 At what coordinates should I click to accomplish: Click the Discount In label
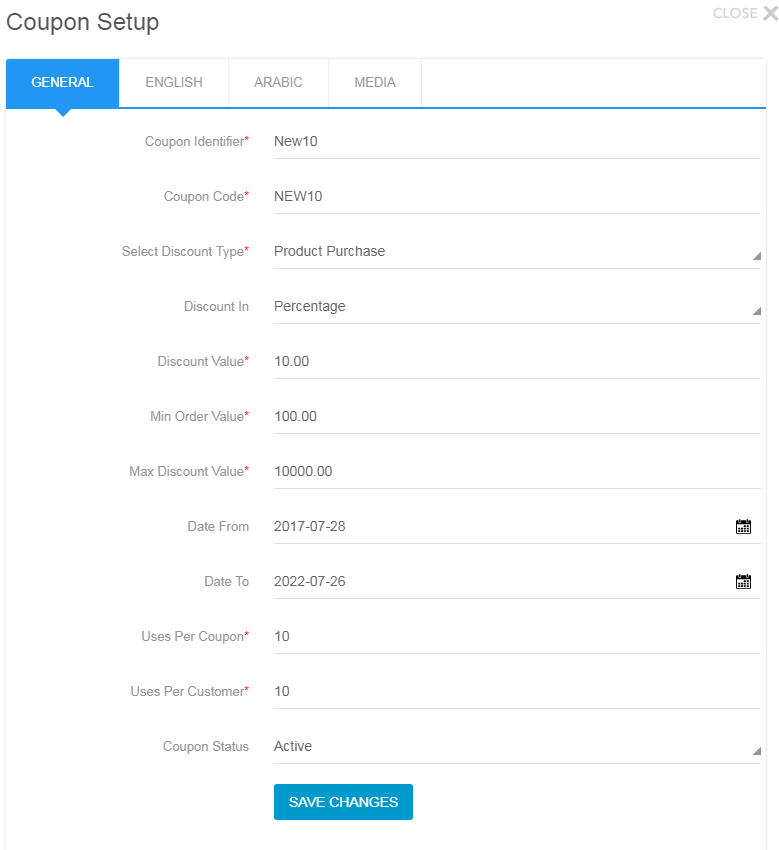tap(216, 306)
